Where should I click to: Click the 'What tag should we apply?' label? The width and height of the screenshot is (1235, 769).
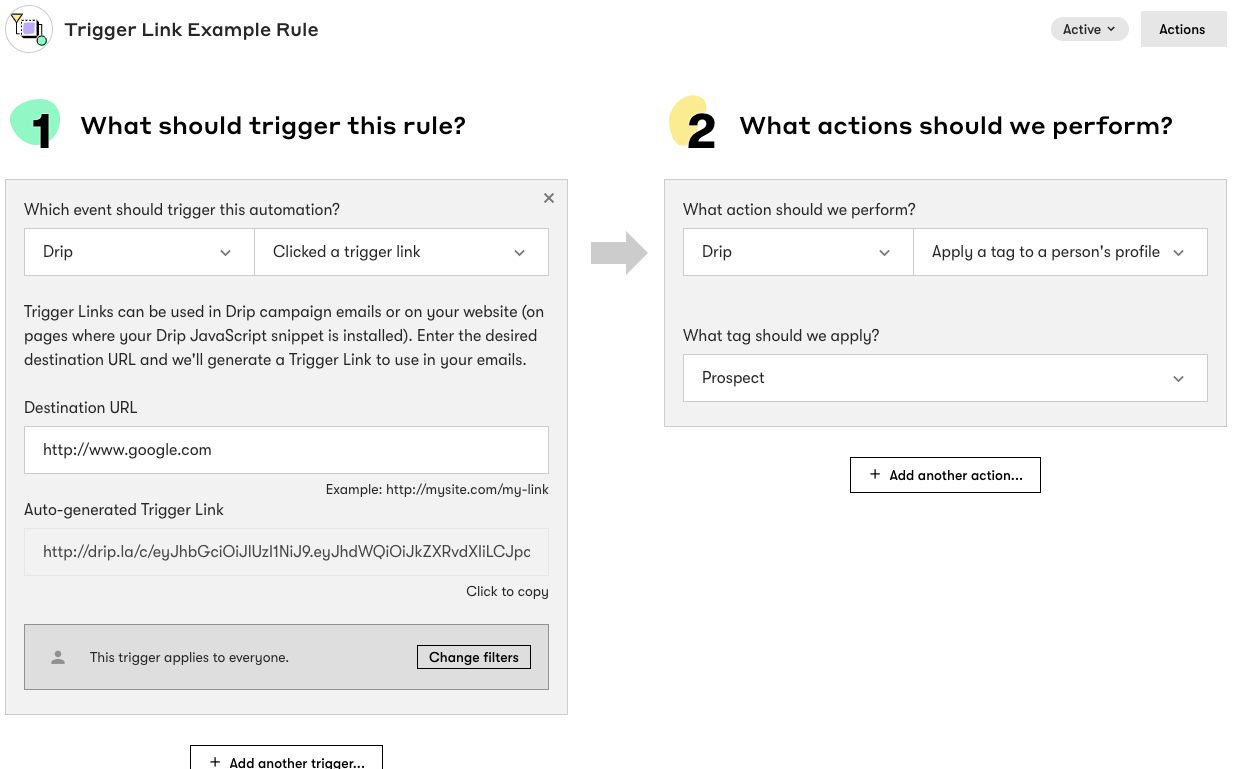click(x=781, y=336)
